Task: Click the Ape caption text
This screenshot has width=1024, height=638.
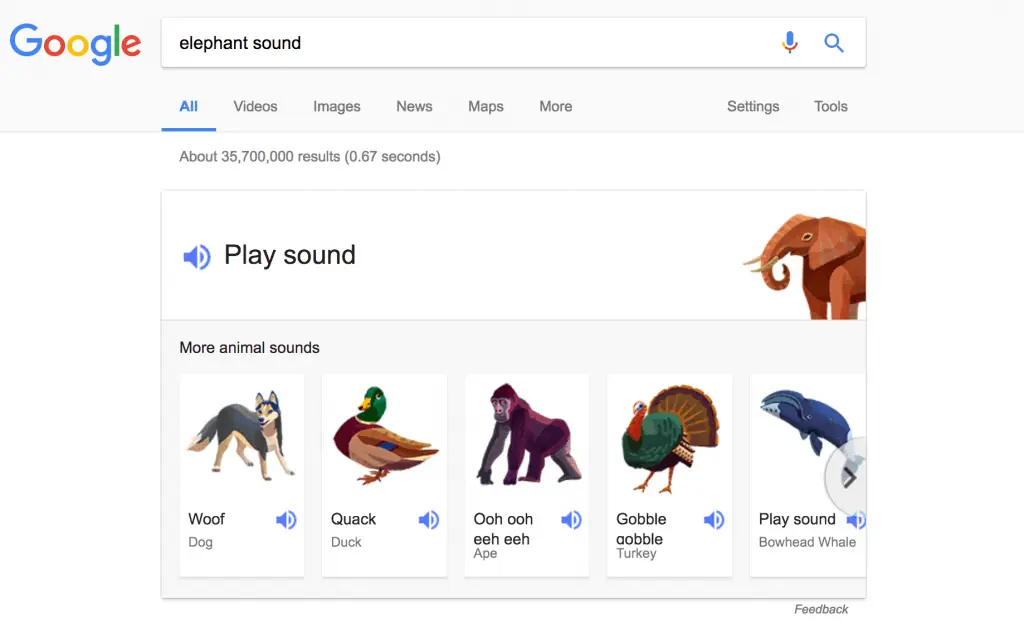Action: point(485,553)
